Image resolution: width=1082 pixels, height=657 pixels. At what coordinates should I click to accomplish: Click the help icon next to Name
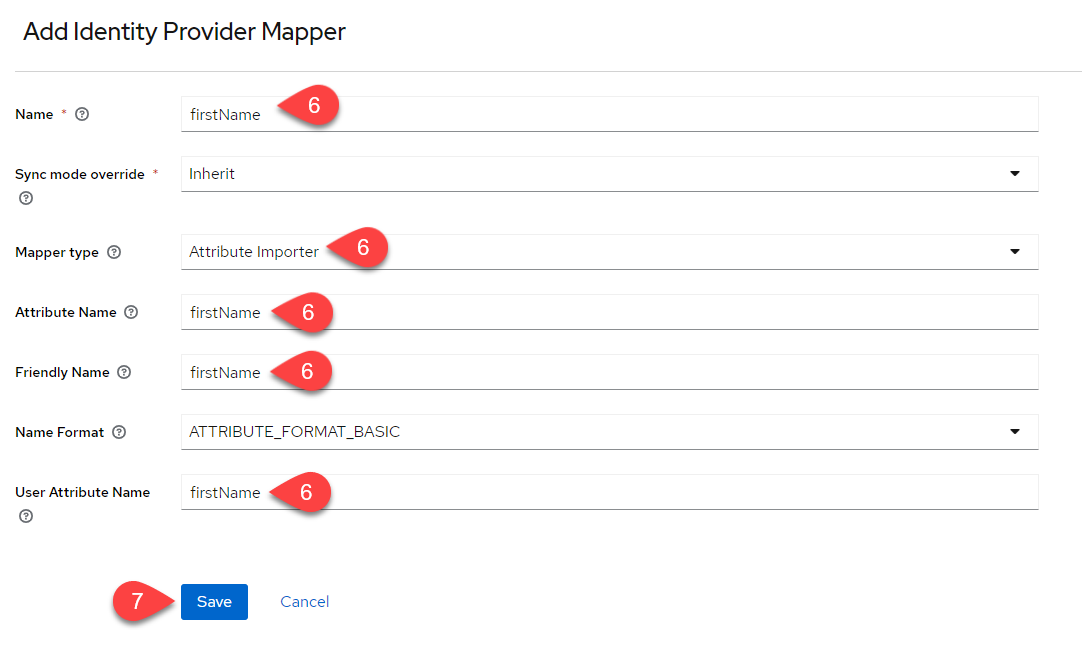pyautogui.click(x=82, y=114)
